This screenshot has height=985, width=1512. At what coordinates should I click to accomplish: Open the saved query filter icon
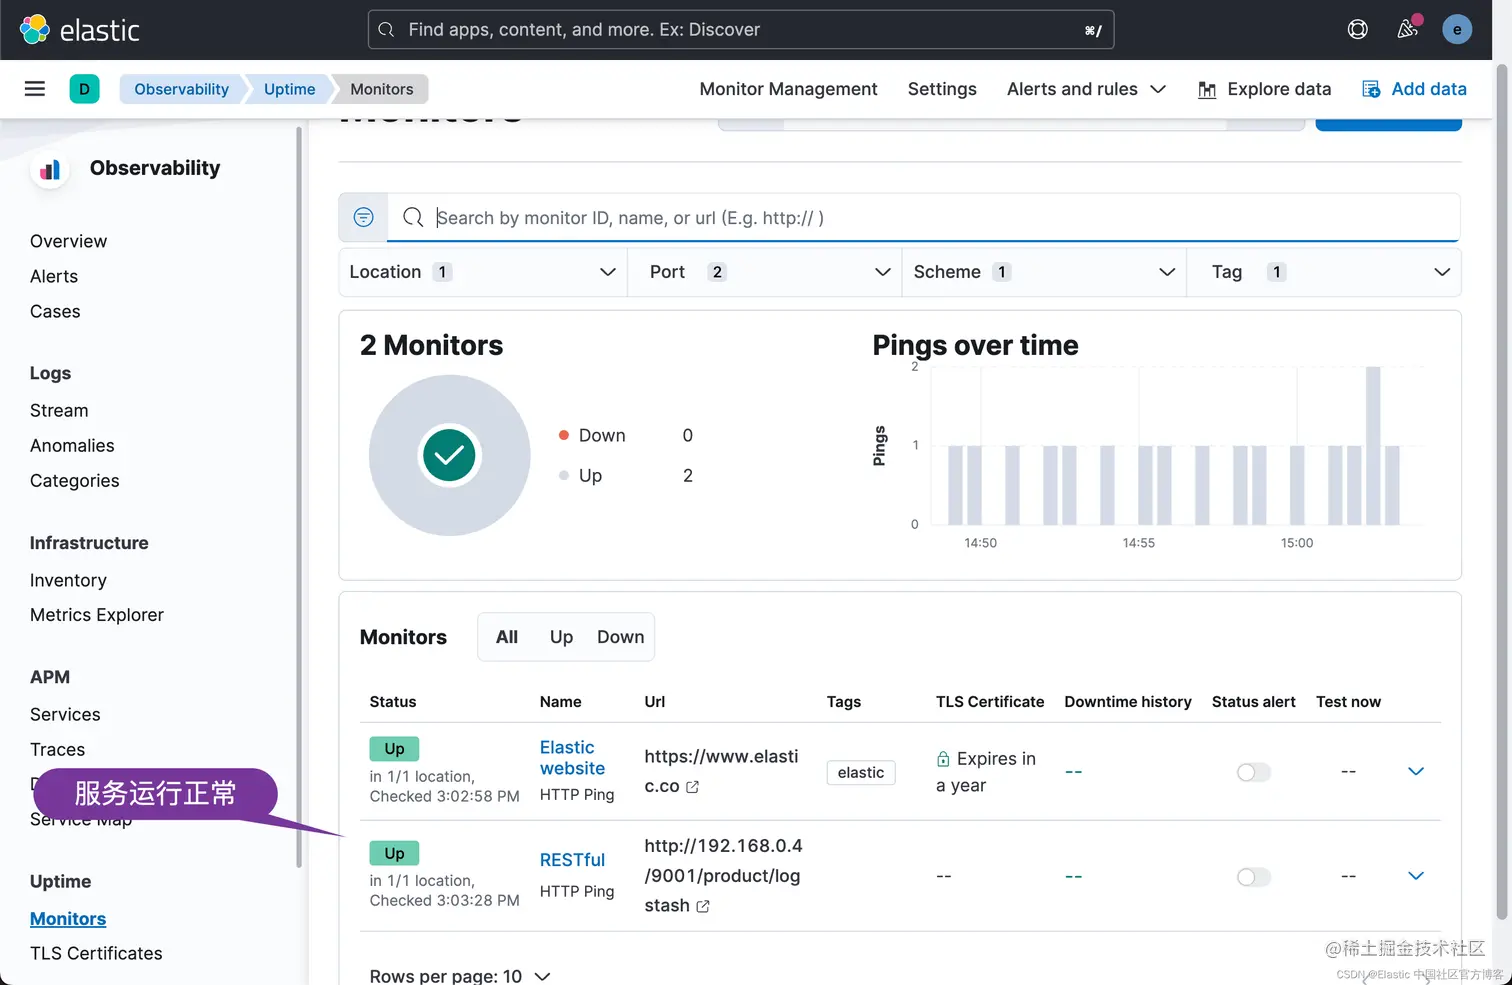363,217
